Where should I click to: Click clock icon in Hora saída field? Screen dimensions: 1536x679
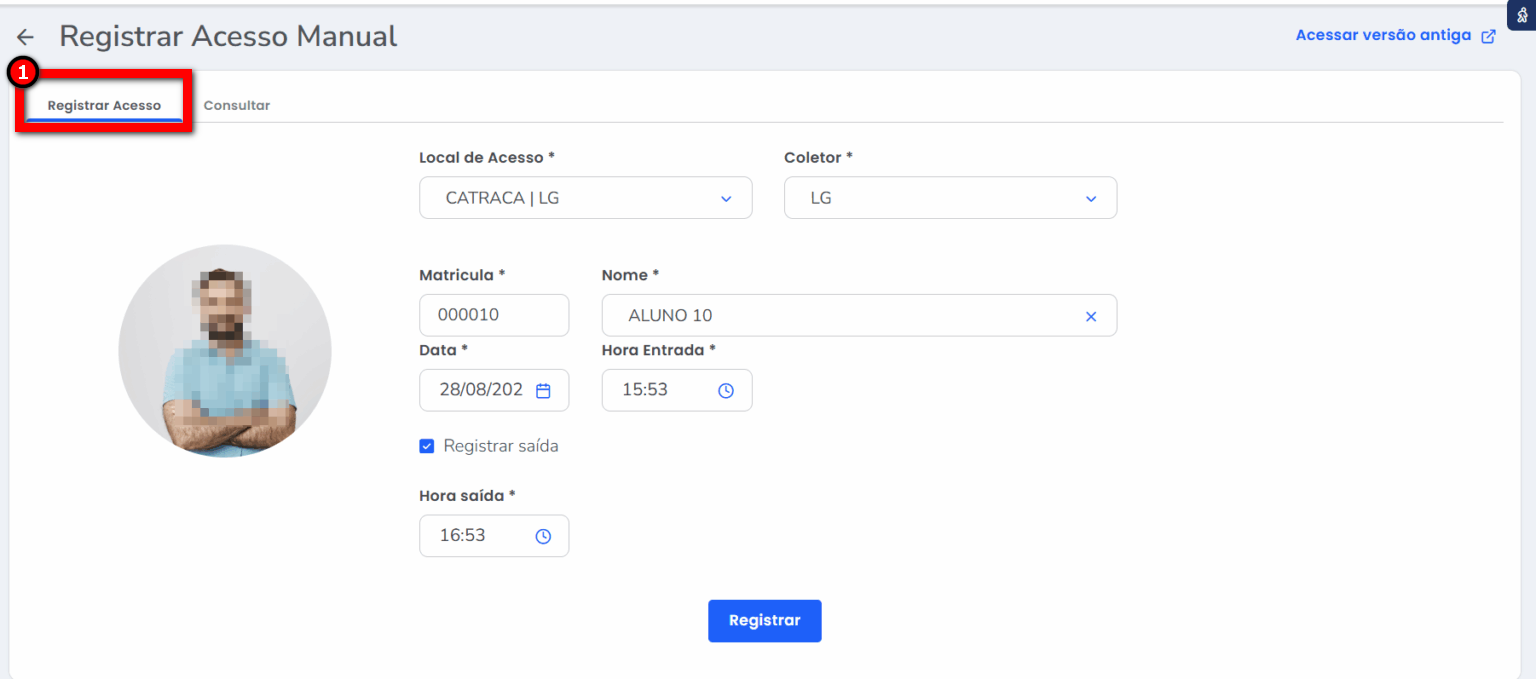(543, 536)
